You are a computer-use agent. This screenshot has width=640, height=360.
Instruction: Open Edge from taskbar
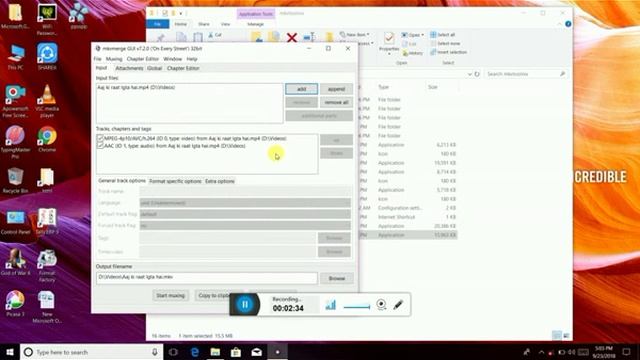[x=195, y=352]
